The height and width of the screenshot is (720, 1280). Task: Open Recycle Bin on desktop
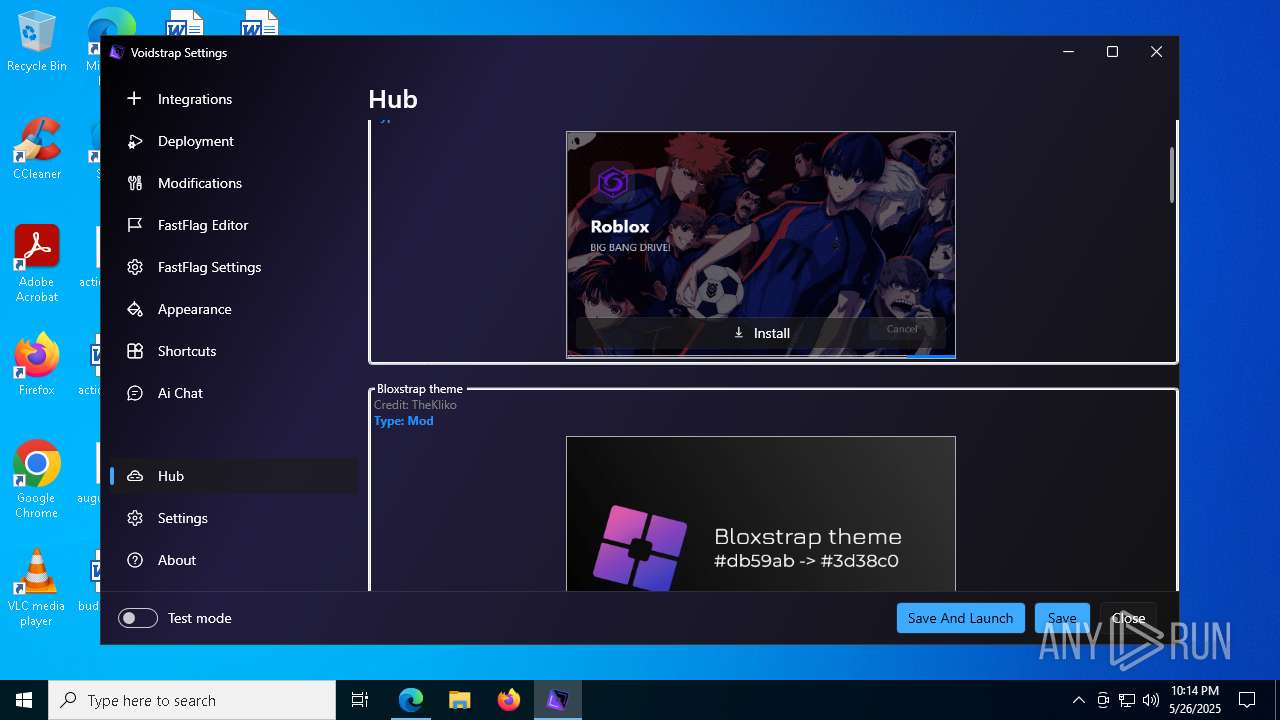(37, 42)
